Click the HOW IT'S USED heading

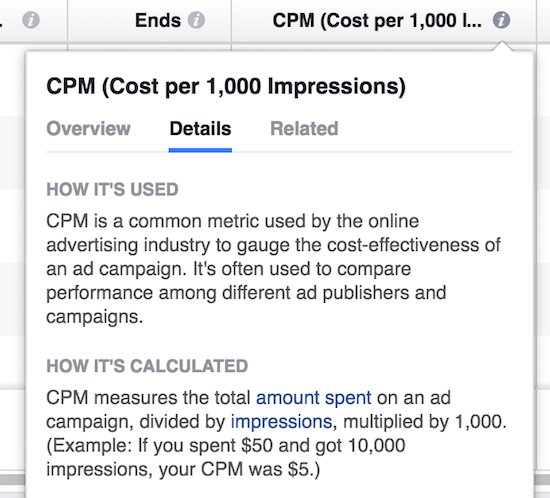click(x=112, y=189)
